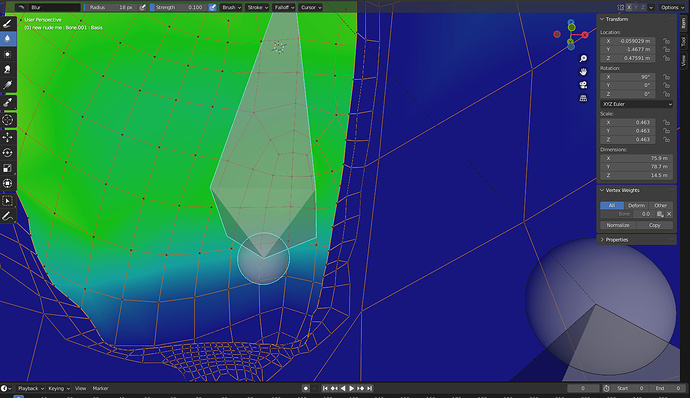This screenshot has width=690, height=398.
Task: Click the Radius slider
Action: coord(110,7)
